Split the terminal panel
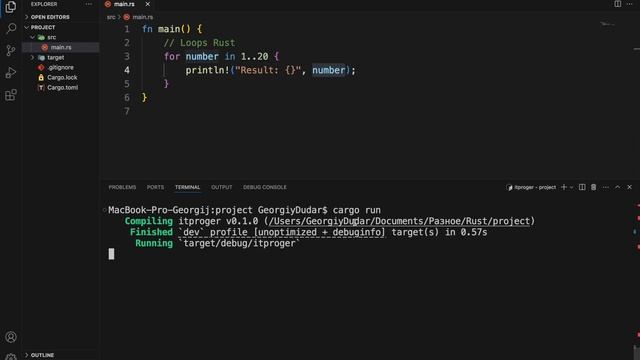Screen dimensions: 640x360 point(582,187)
